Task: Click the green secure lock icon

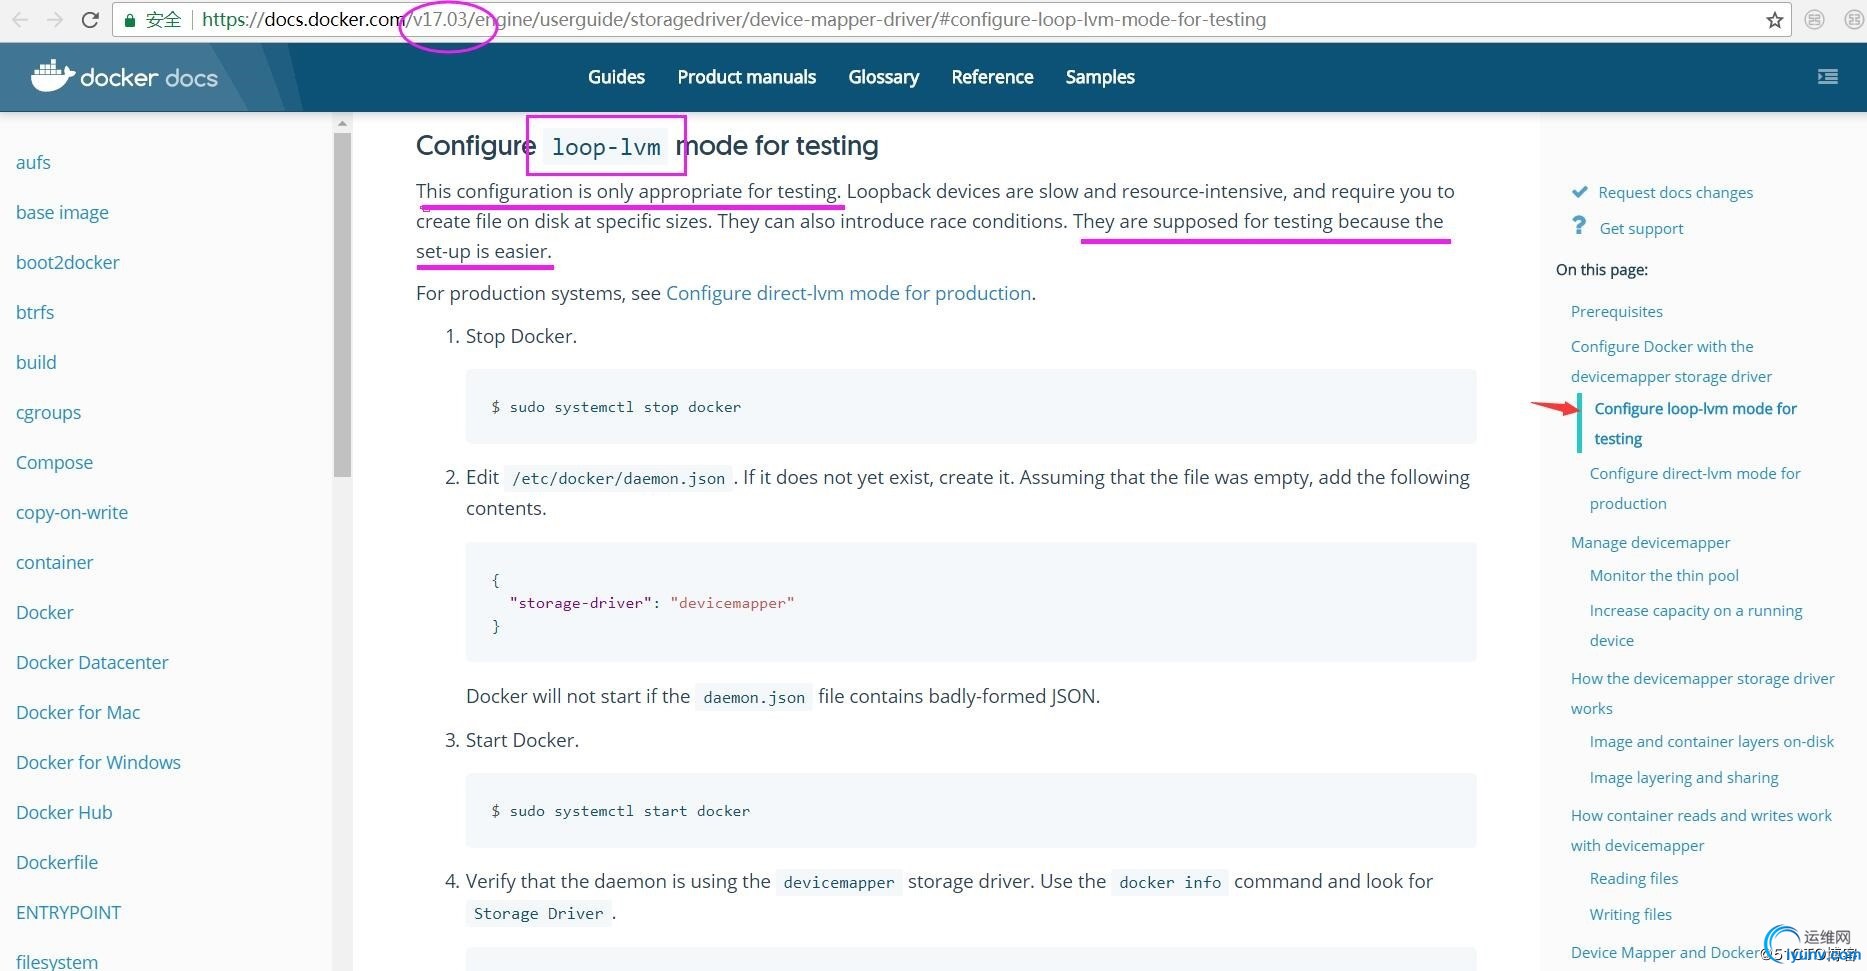Action: tap(129, 20)
